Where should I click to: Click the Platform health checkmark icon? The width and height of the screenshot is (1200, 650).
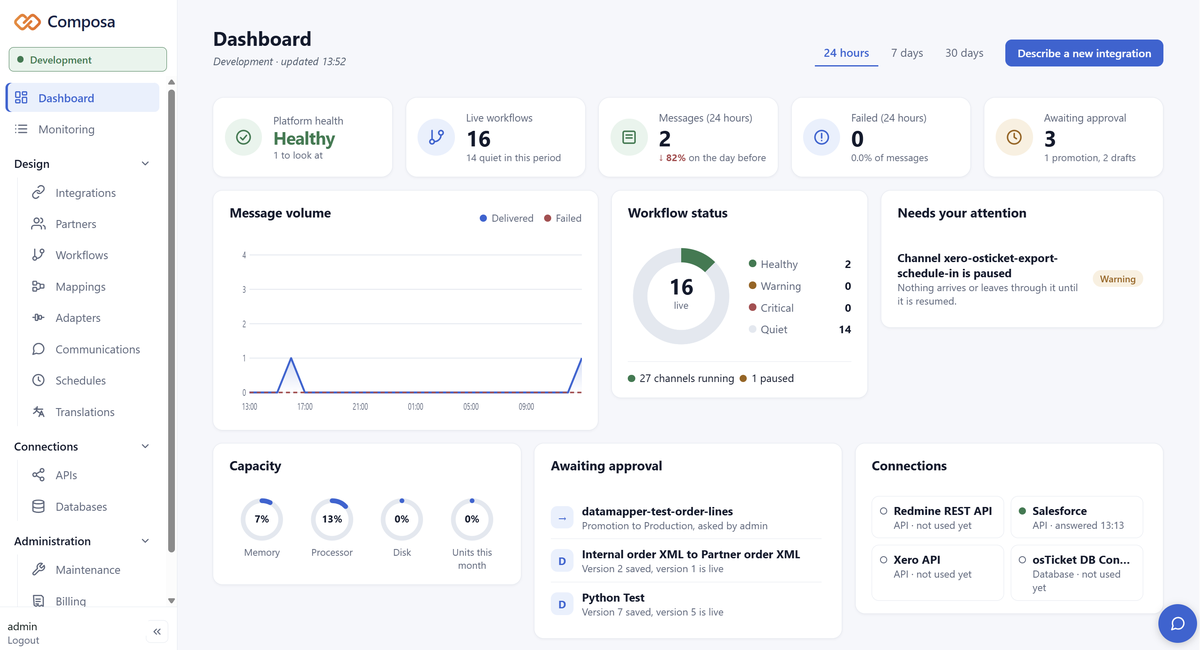tap(243, 137)
